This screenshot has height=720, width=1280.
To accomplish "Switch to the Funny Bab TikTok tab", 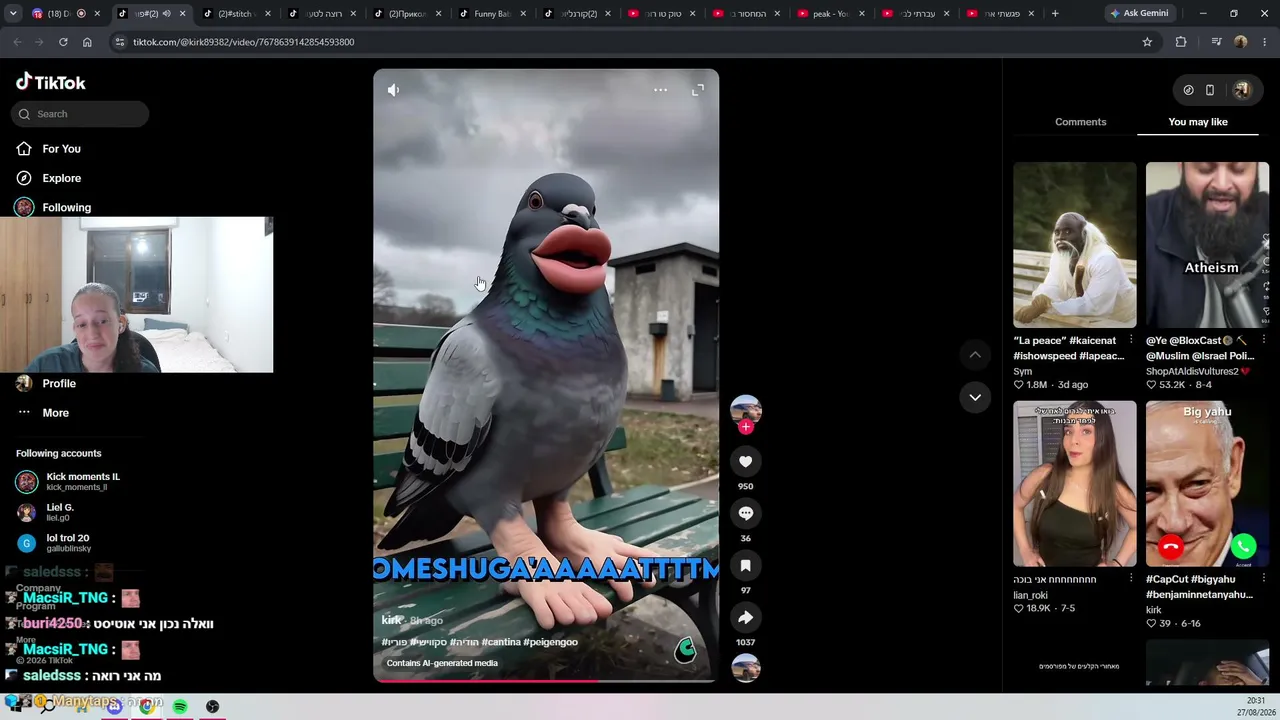I will coord(491,14).
